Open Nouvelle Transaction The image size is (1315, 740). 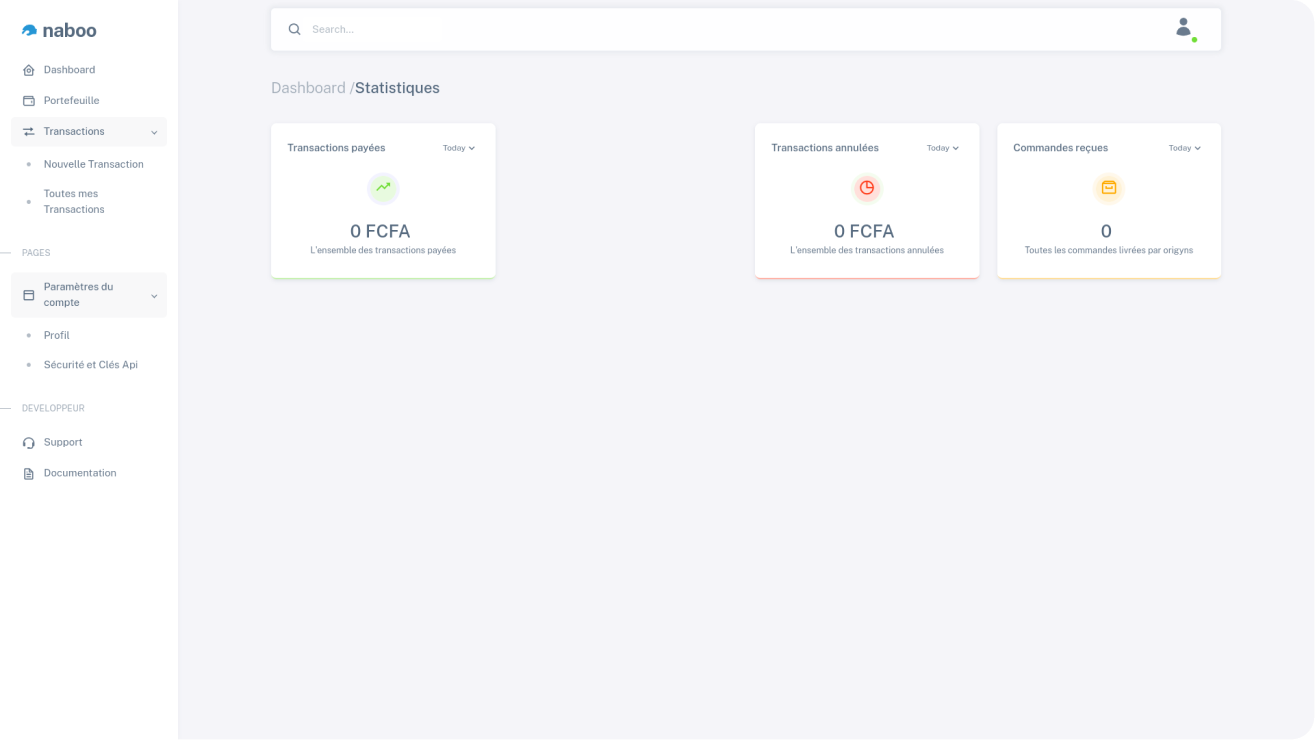94,164
